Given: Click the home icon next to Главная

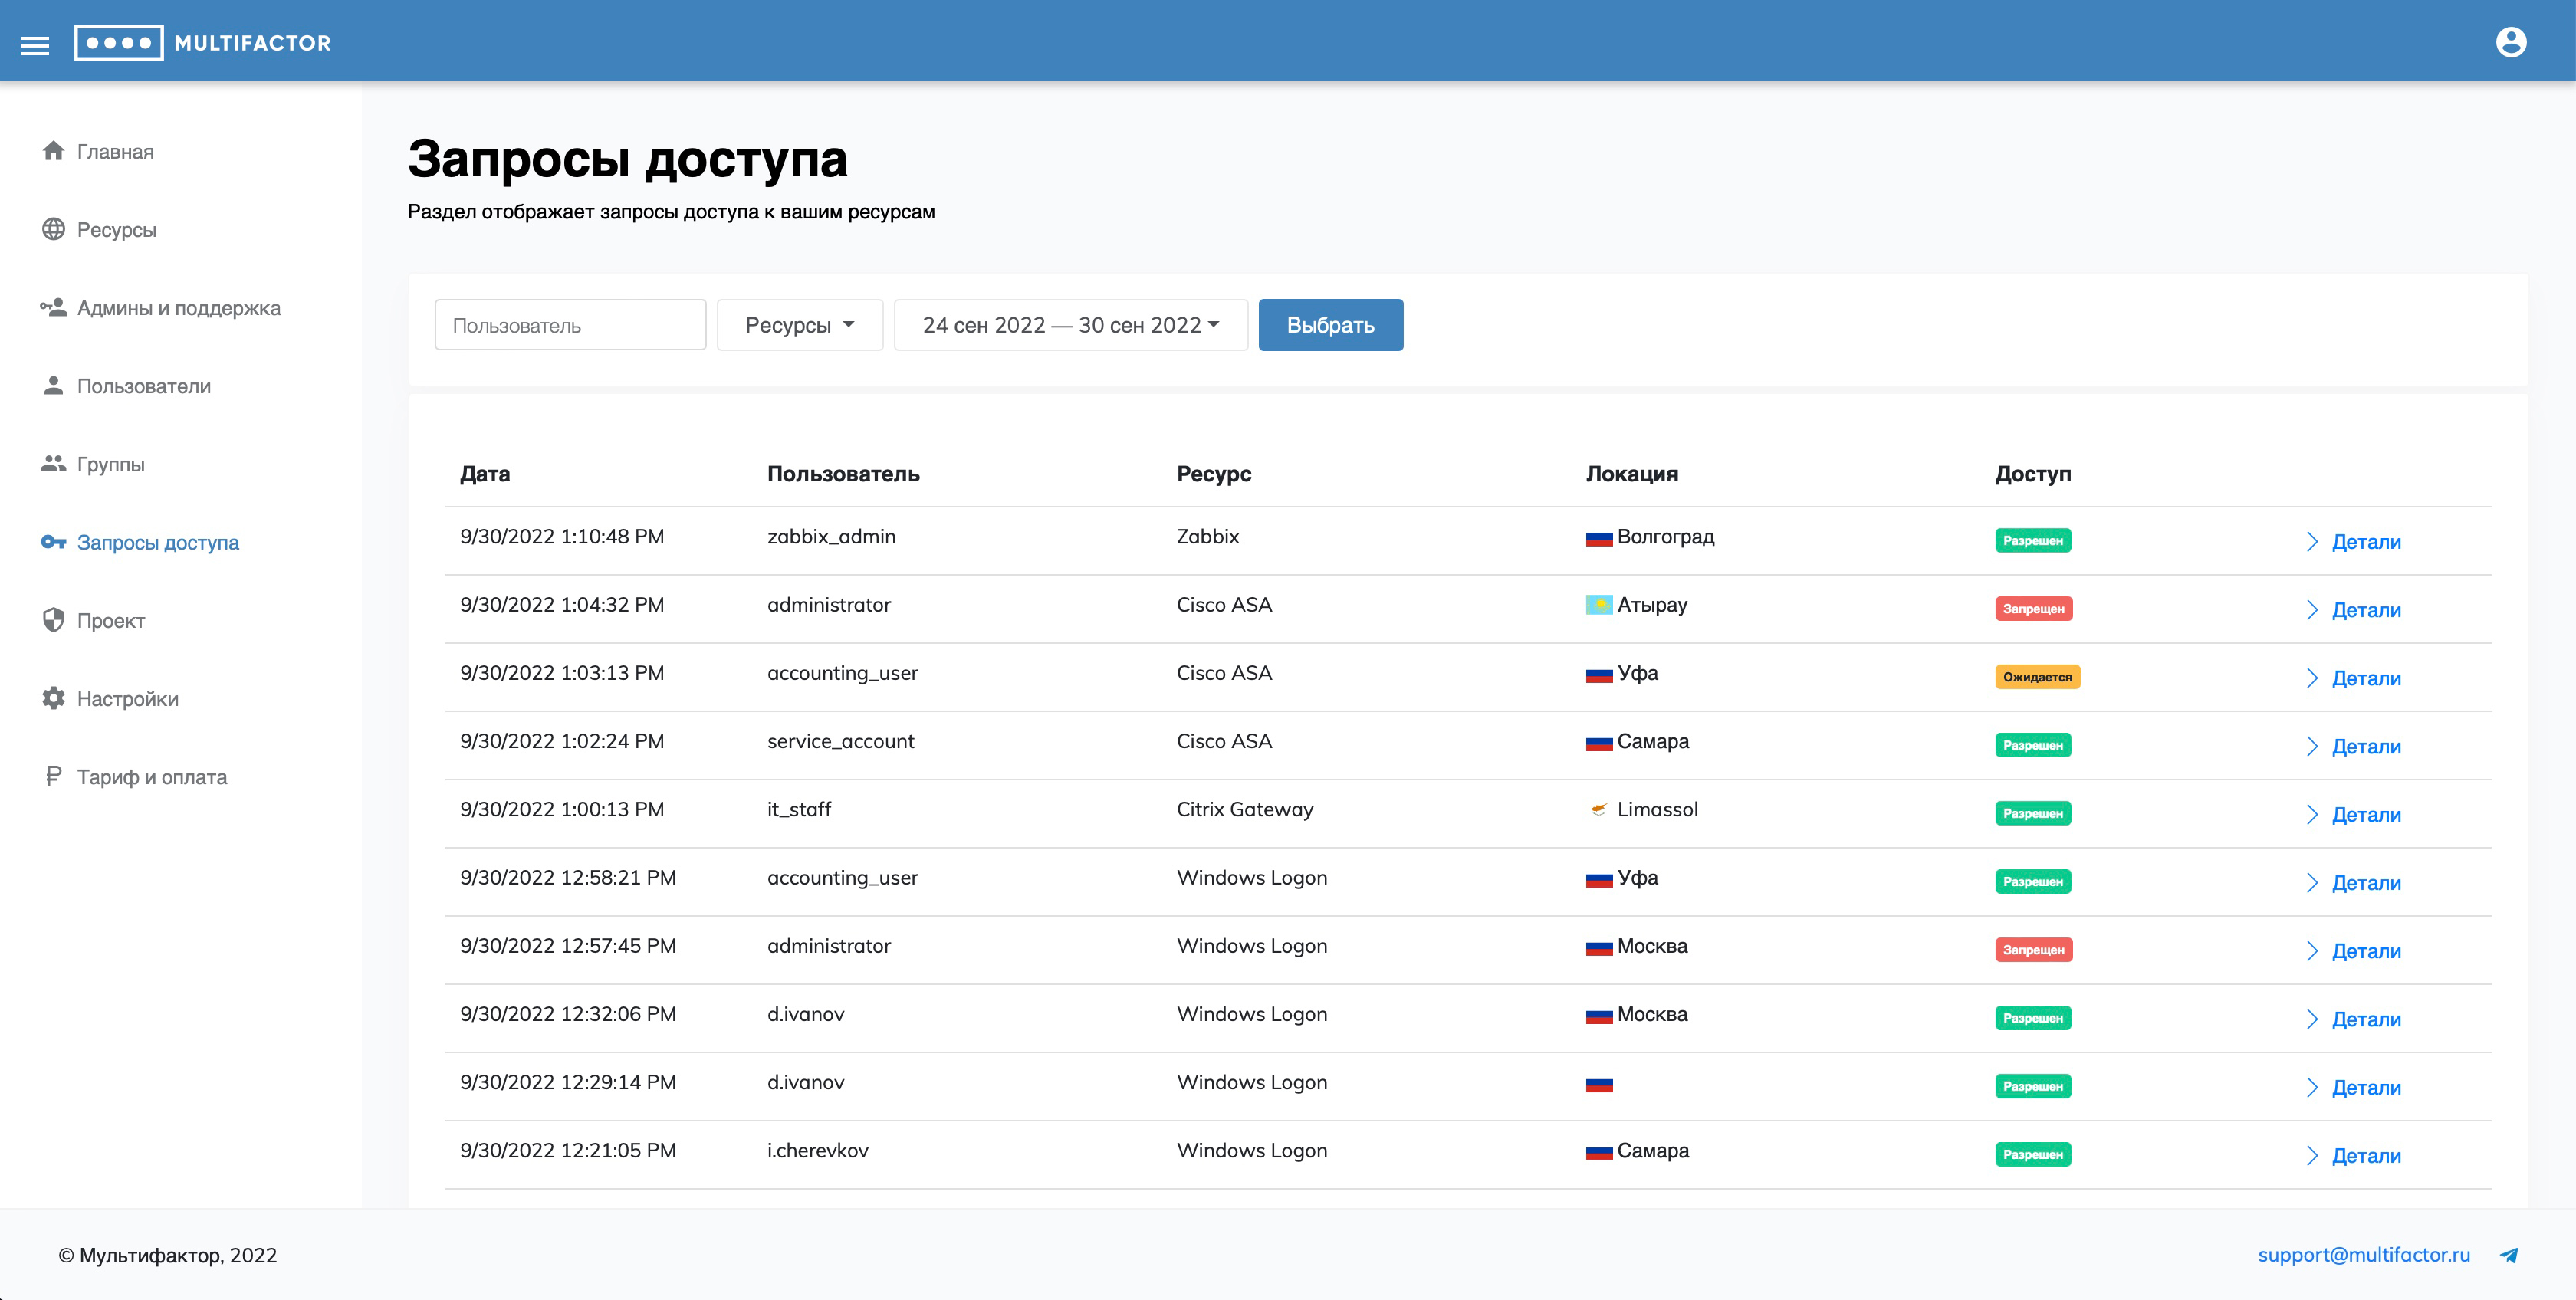Looking at the screenshot, I should point(53,151).
